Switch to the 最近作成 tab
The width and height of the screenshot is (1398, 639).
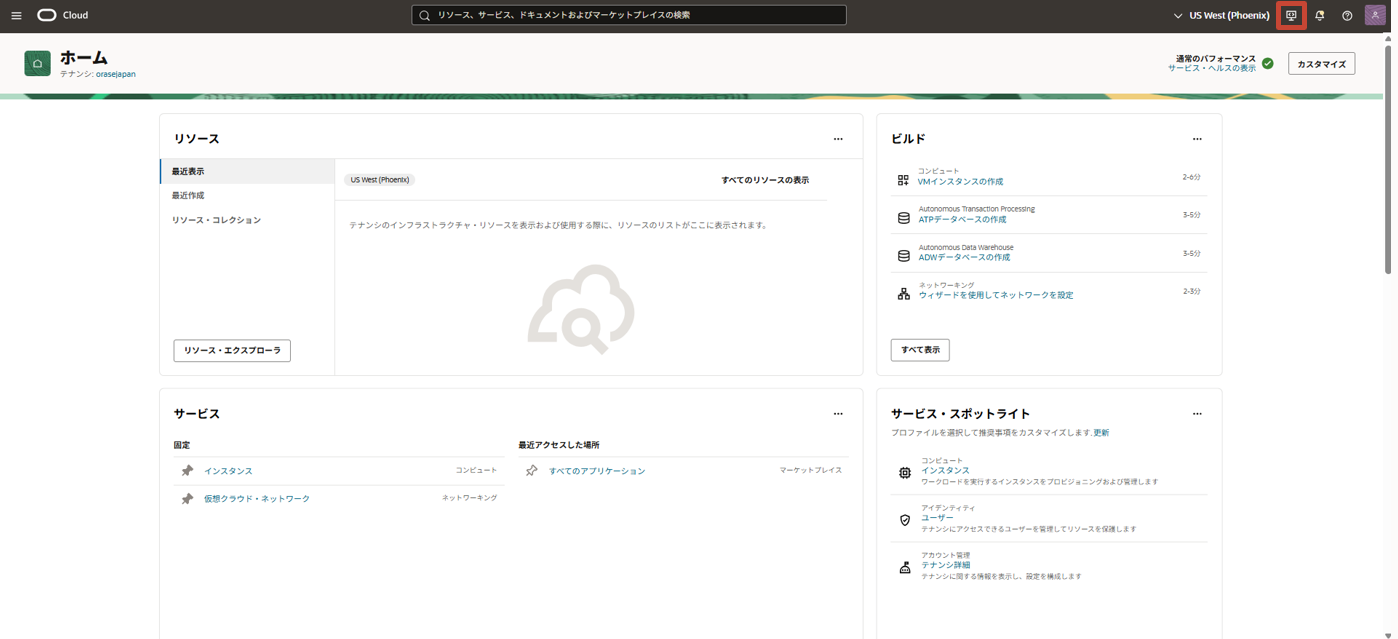[x=190, y=195]
